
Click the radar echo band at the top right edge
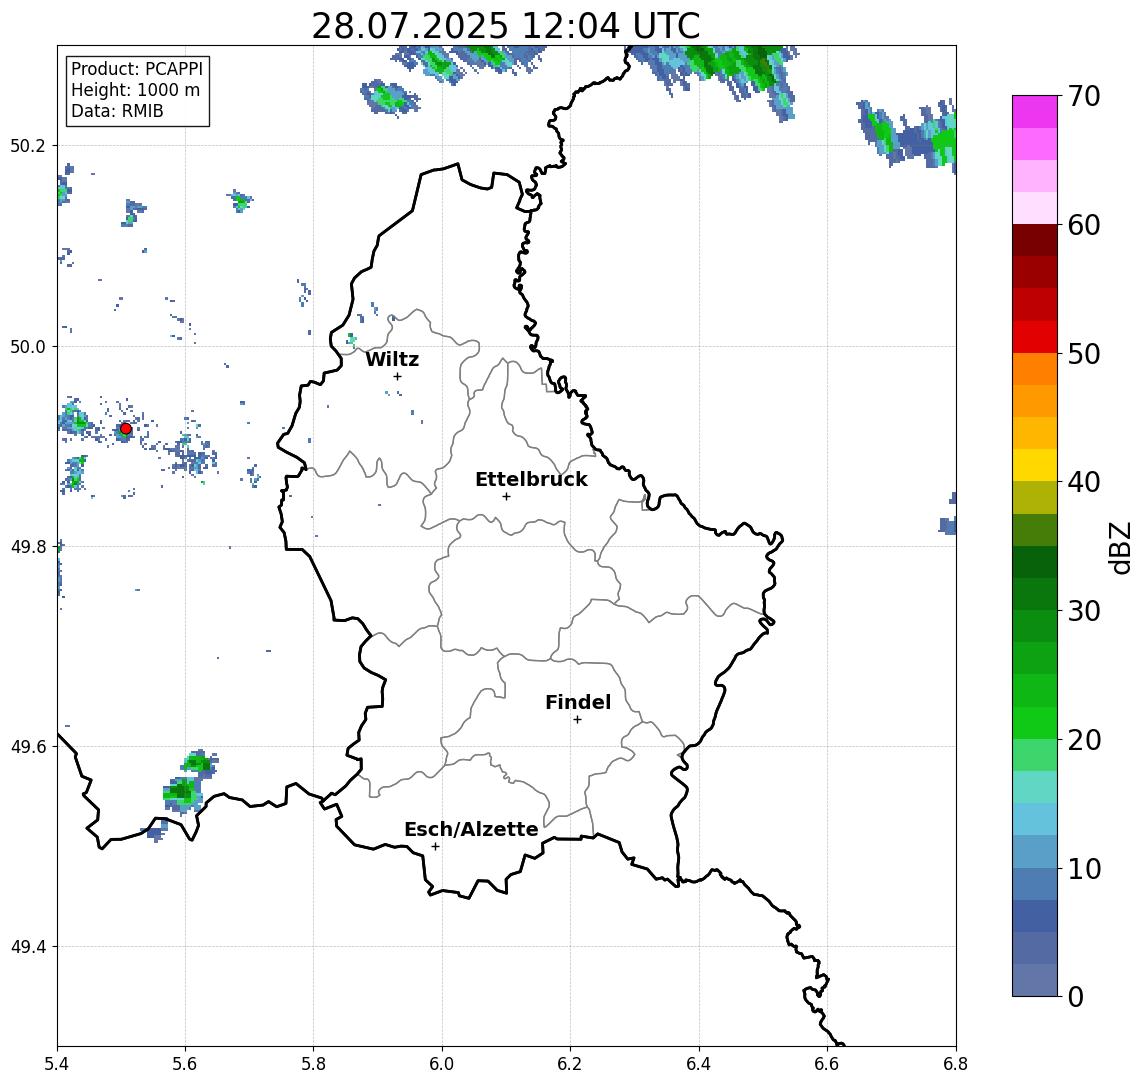(x=908, y=134)
